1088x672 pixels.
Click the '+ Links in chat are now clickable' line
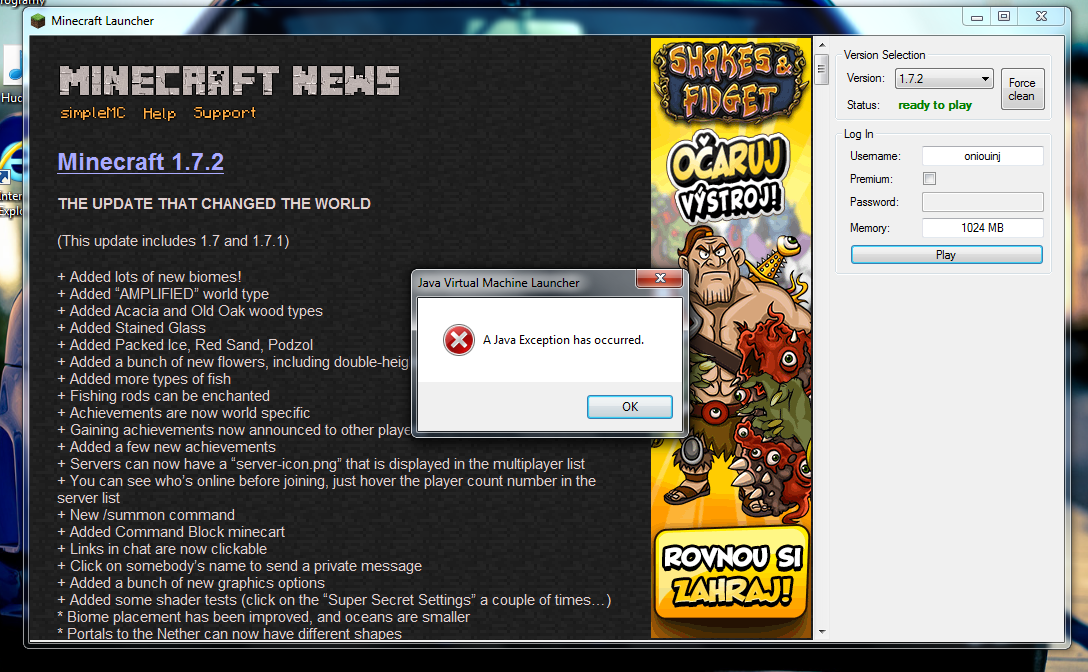pos(162,549)
